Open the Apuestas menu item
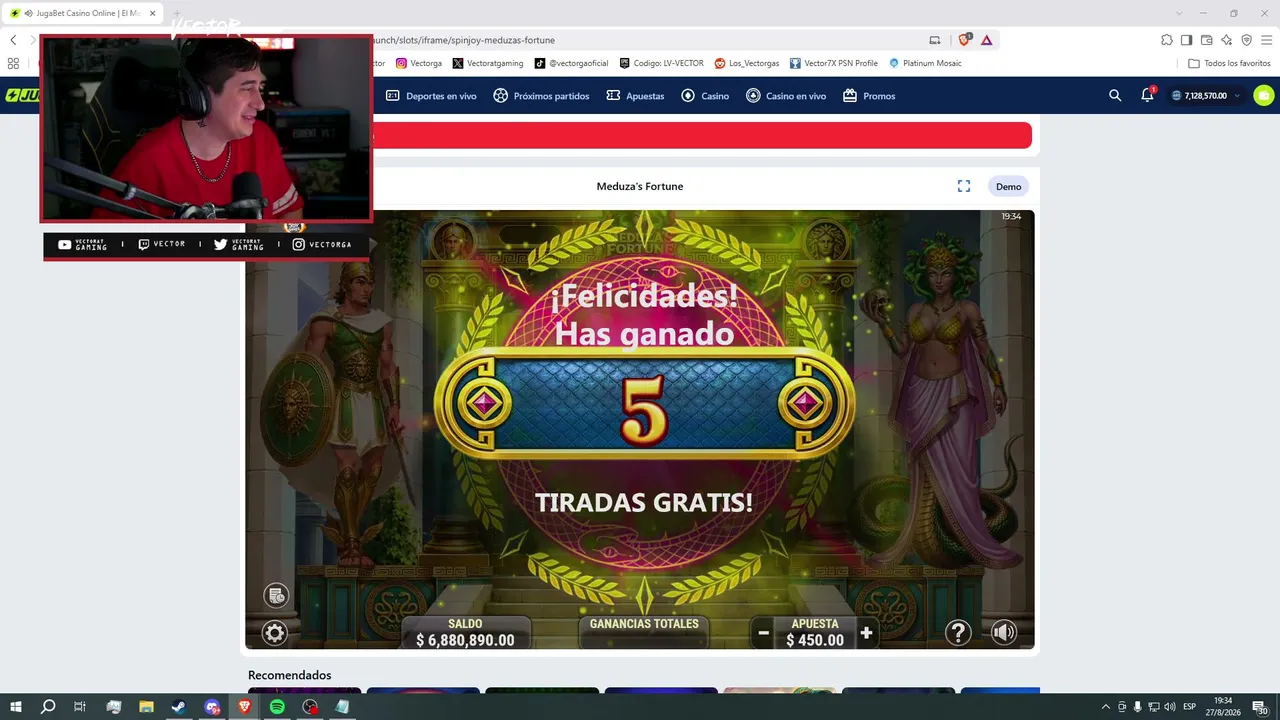Image resolution: width=1280 pixels, height=720 pixels. 635,96
